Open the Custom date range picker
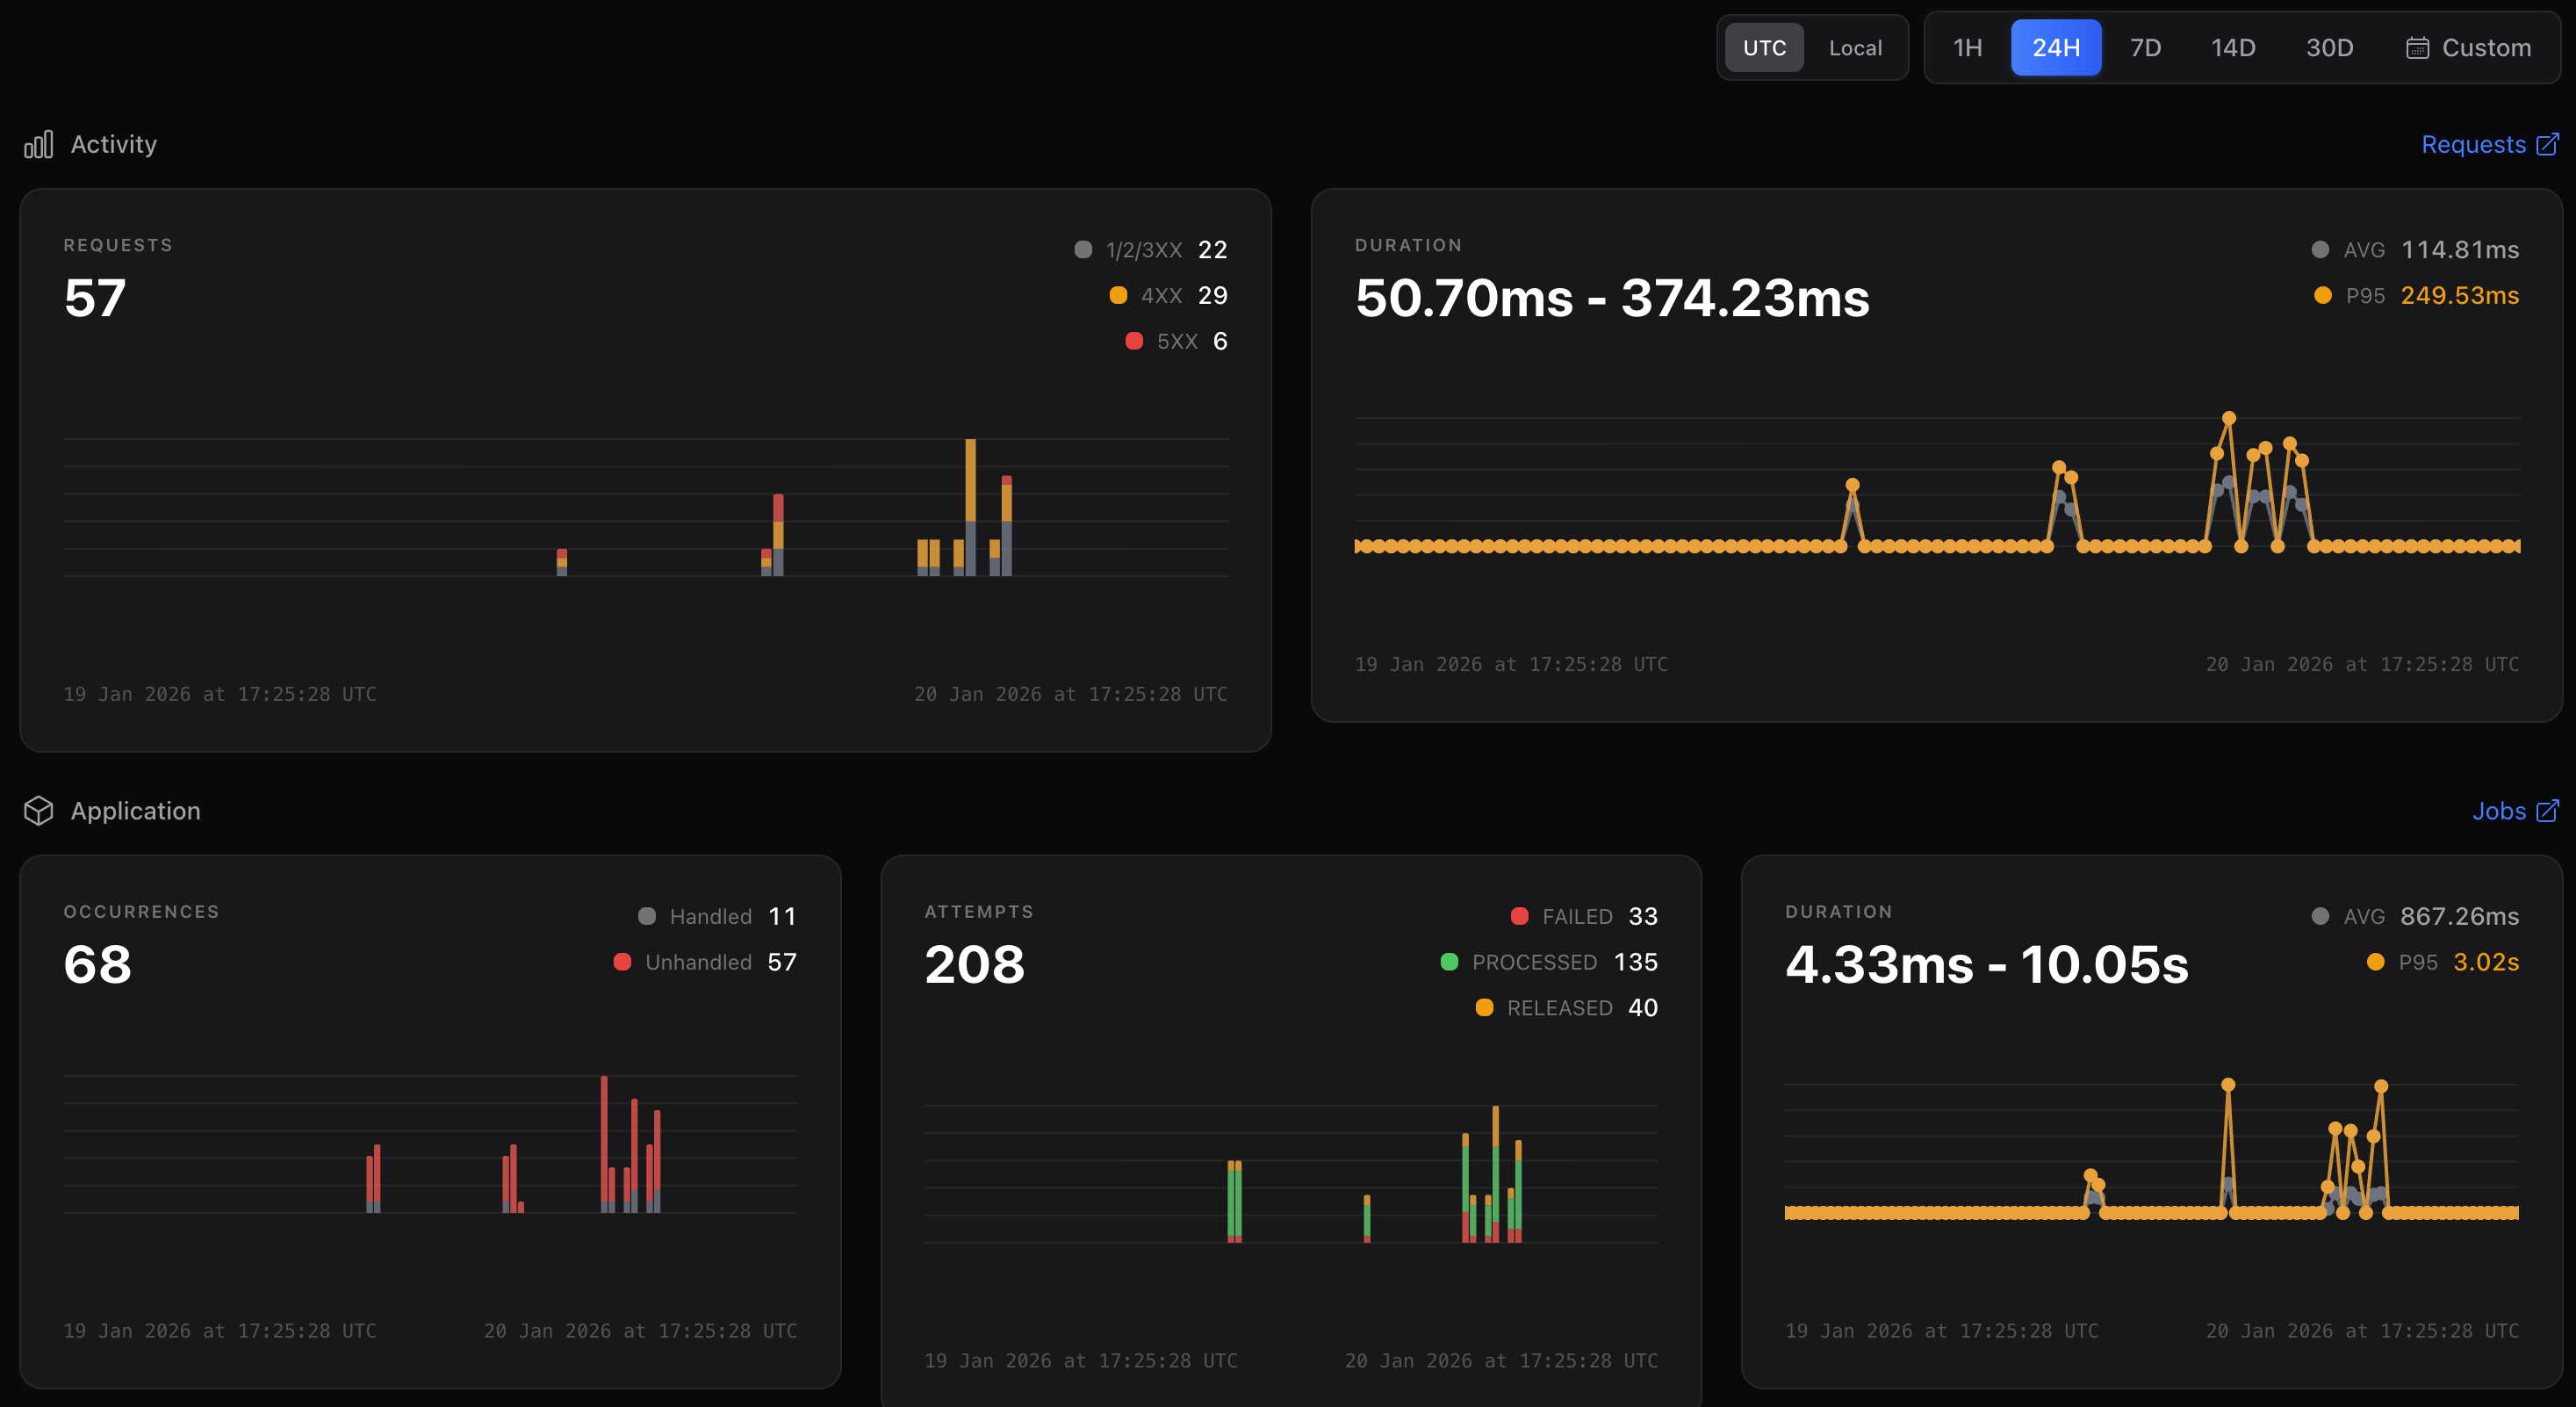This screenshot has height=1407, width=2576. [x=2468, y=47]
